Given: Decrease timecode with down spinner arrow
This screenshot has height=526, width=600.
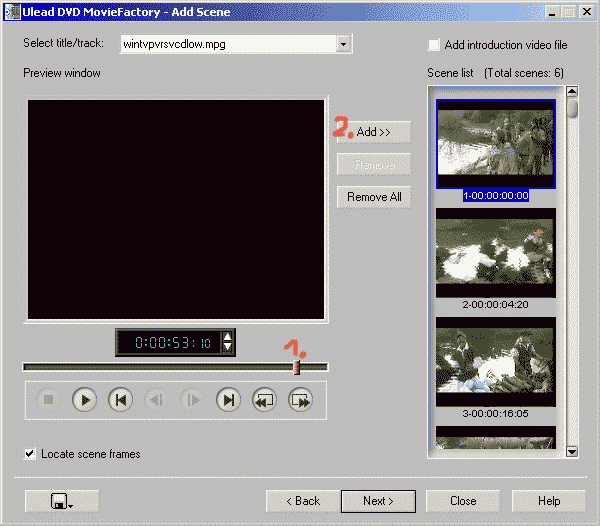Looking at the screenshot, I should (227, 347).
